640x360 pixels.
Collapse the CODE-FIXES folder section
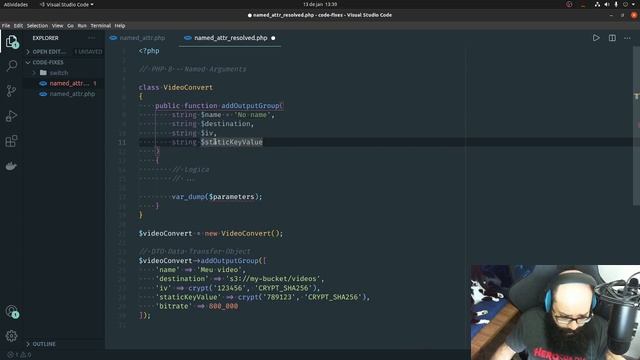28,62
